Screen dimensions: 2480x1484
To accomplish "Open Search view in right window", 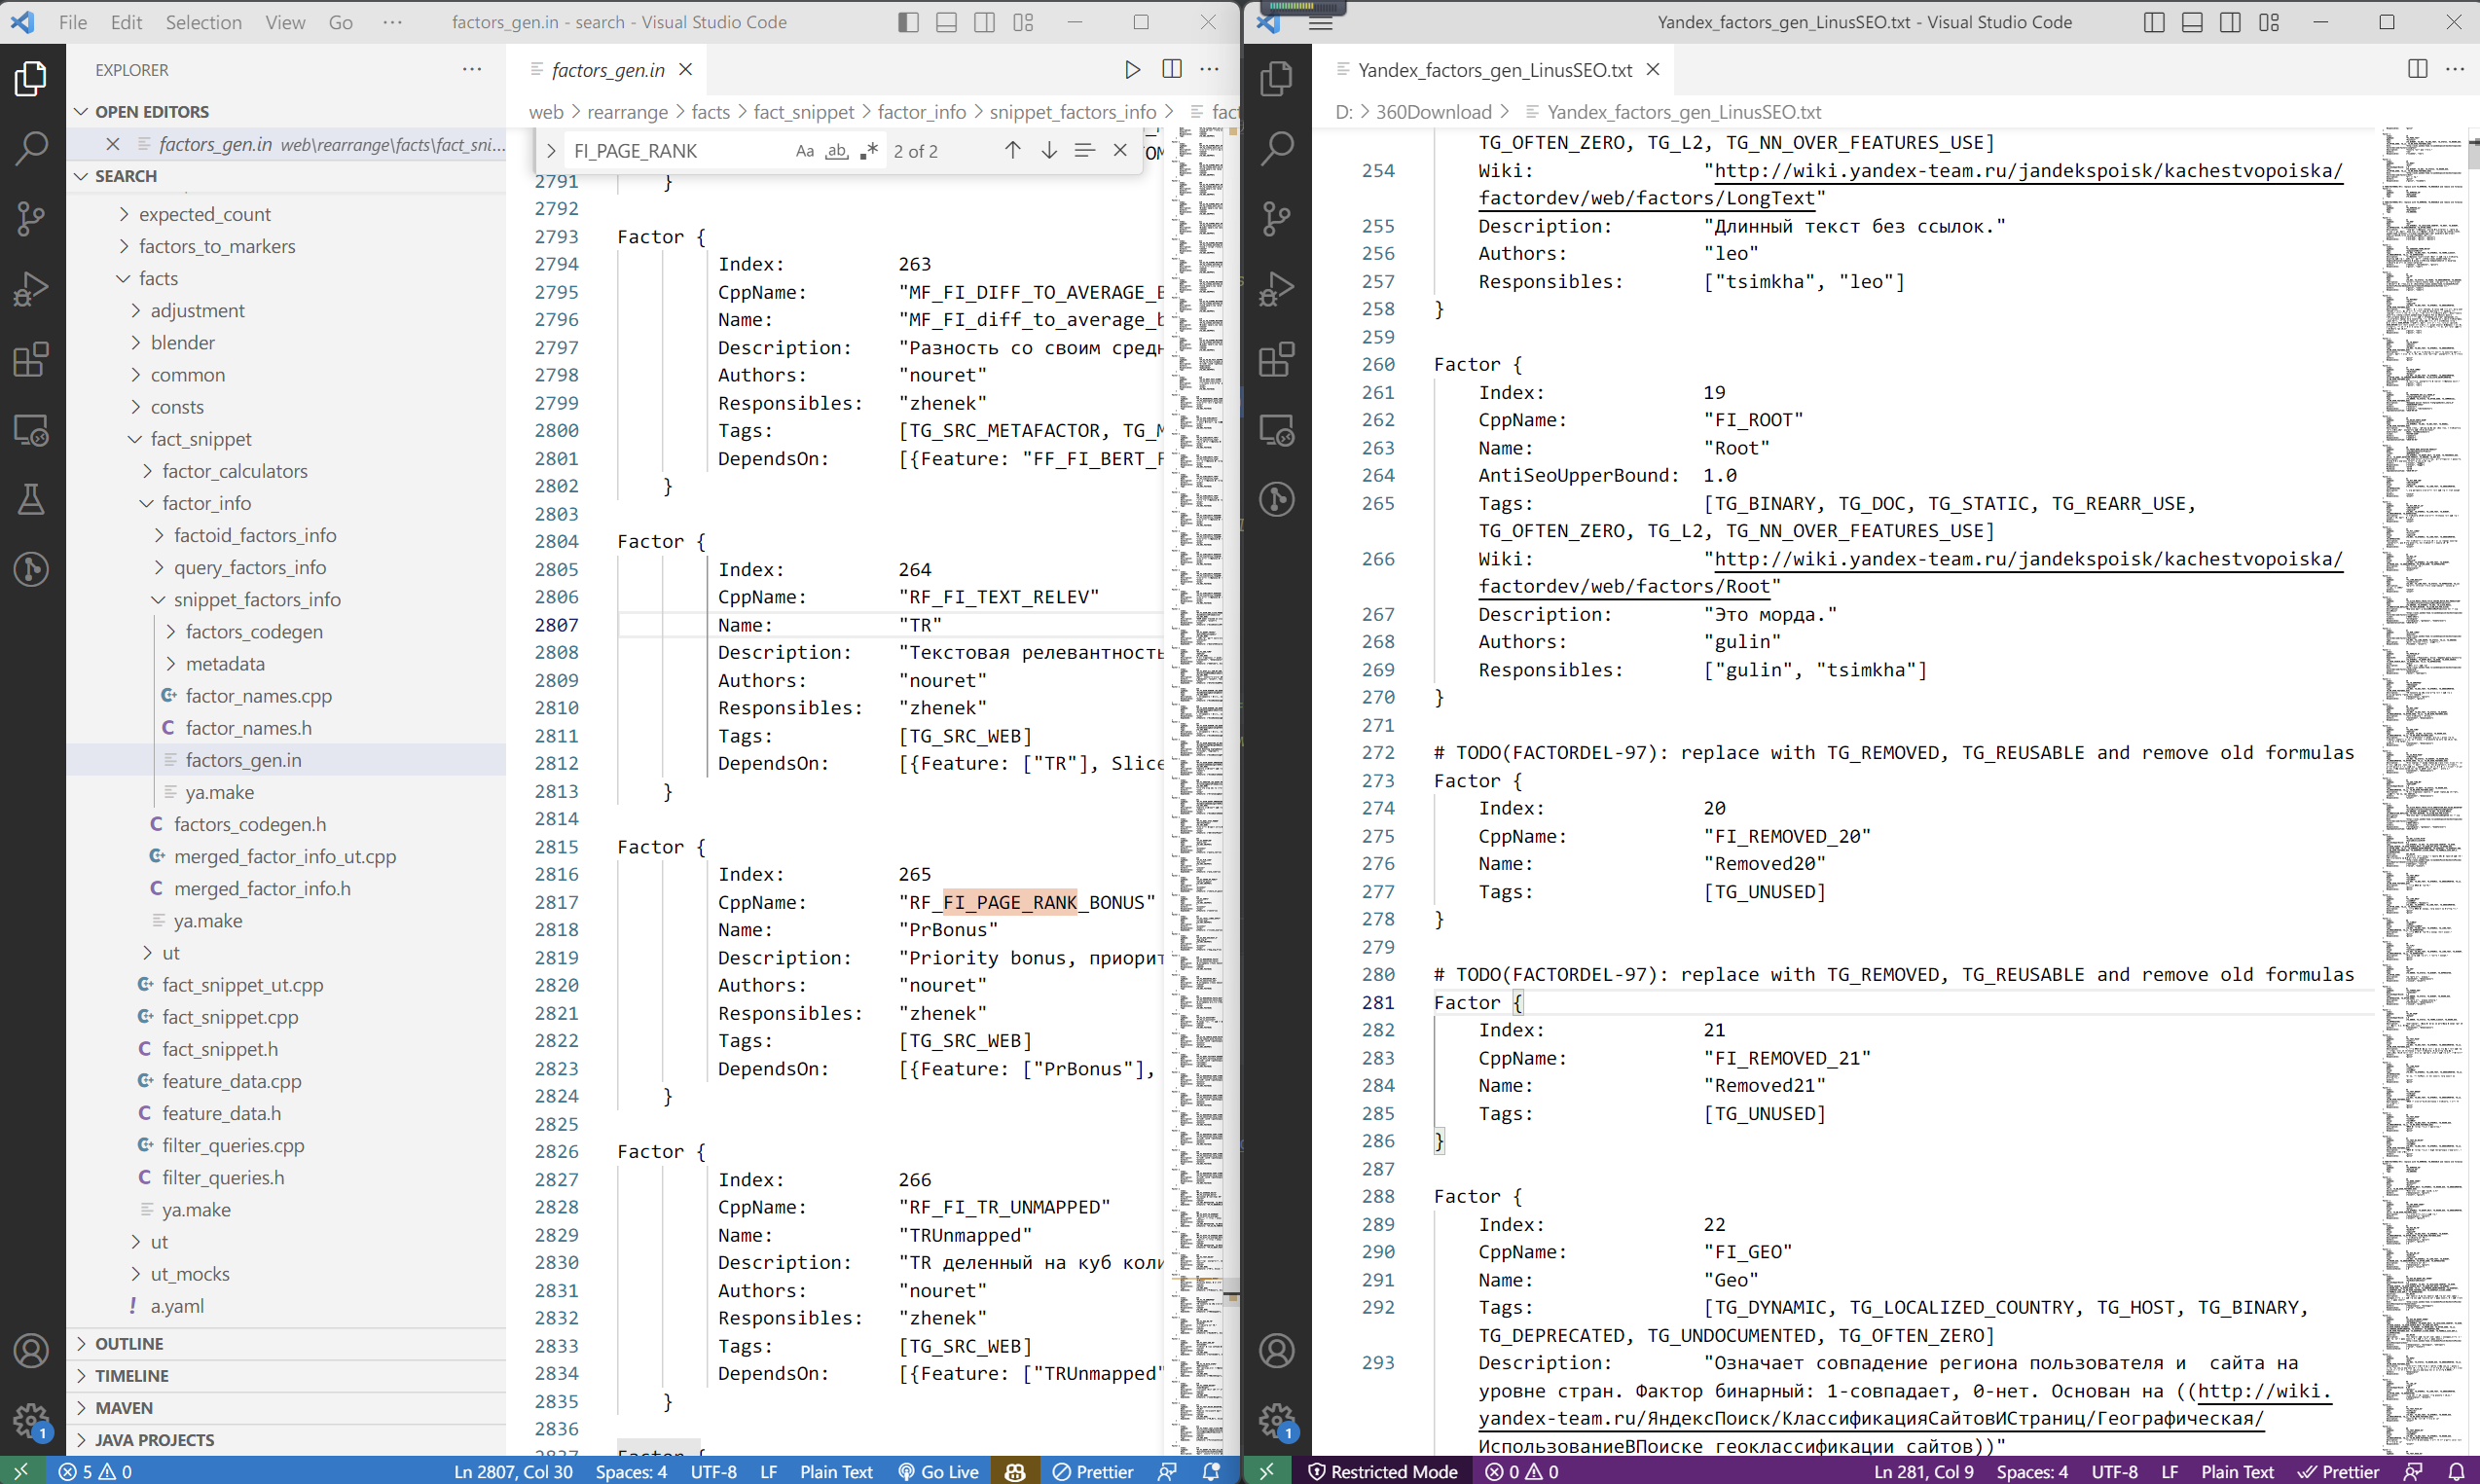I will [x=1277, y=148].
